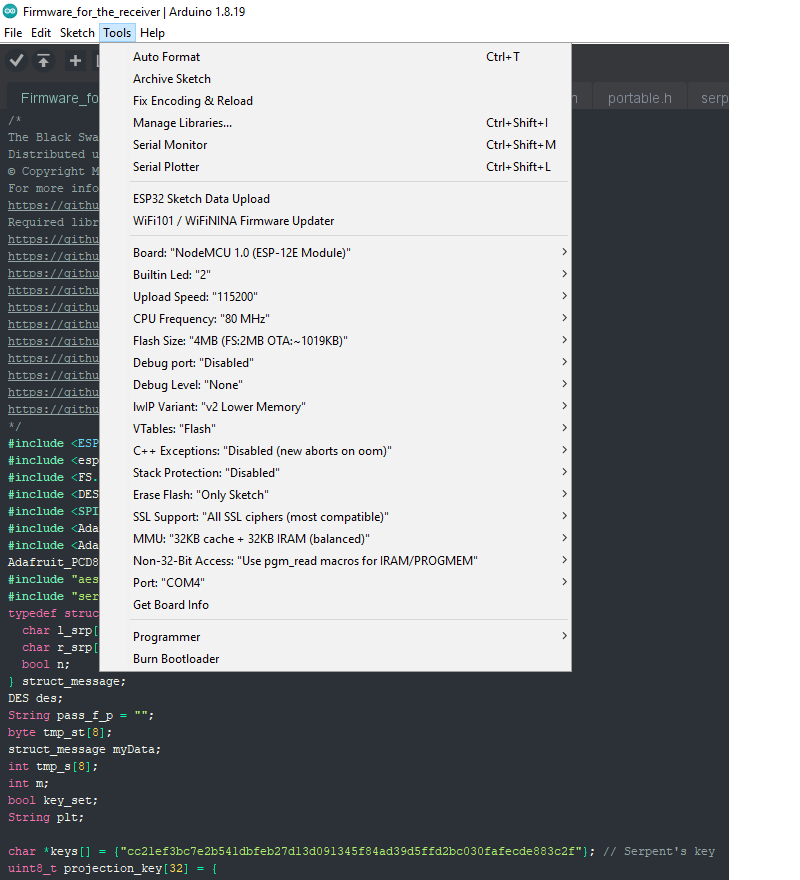
Task: Switch to the serp tab at the right
Action: pyautogui.click(x=710, y=98)
